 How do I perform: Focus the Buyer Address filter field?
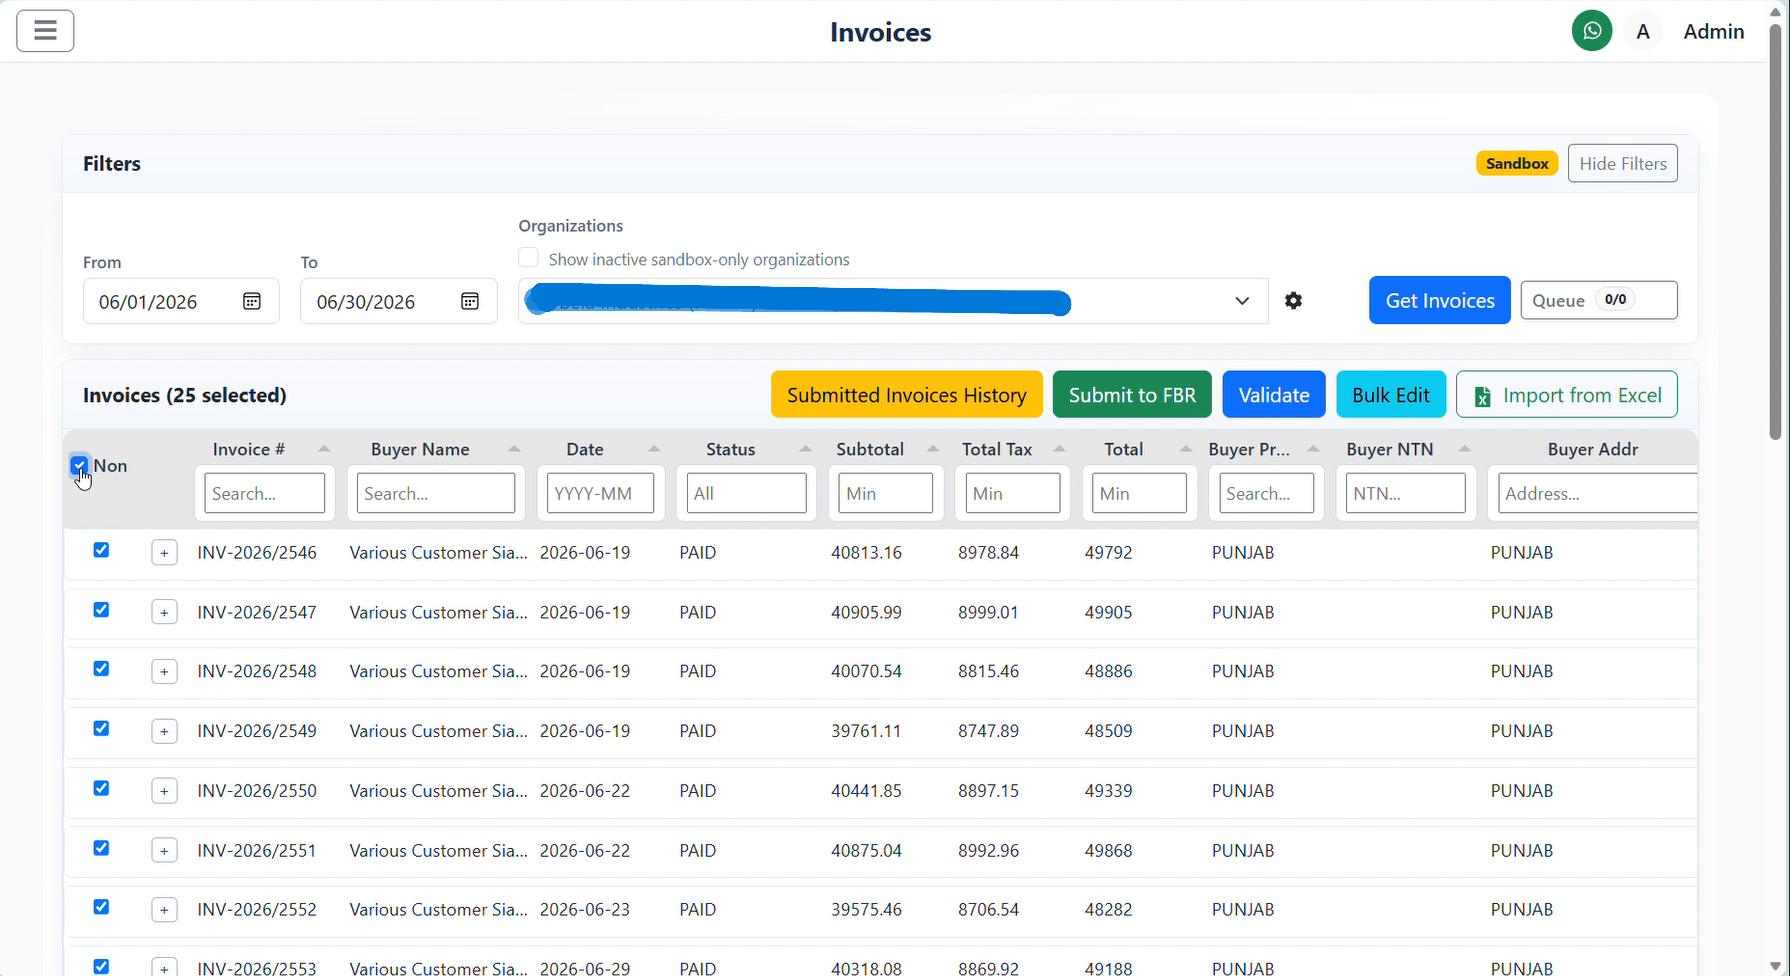coord(1597,493)
